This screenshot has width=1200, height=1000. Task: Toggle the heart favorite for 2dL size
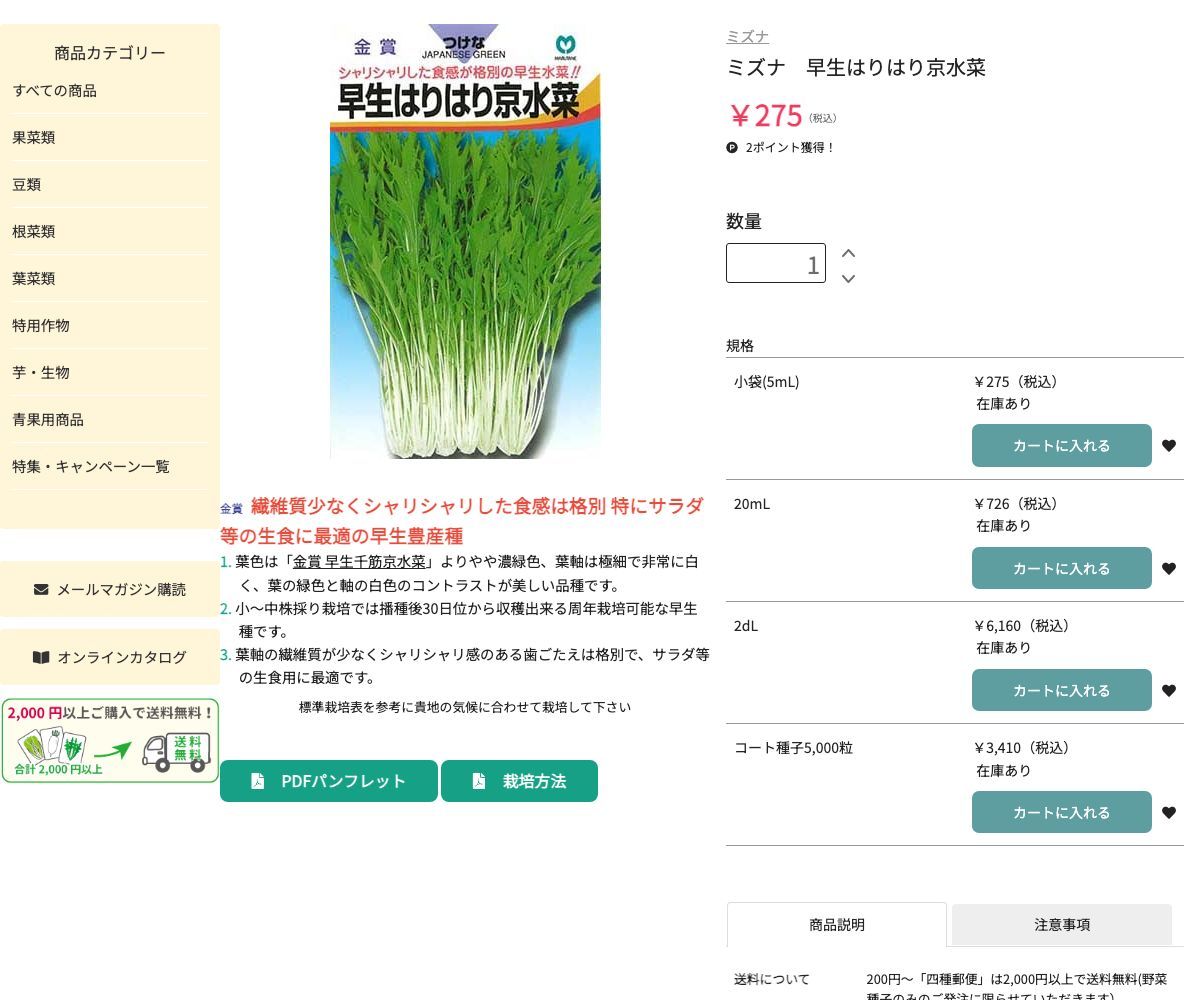click(1169, 690)
